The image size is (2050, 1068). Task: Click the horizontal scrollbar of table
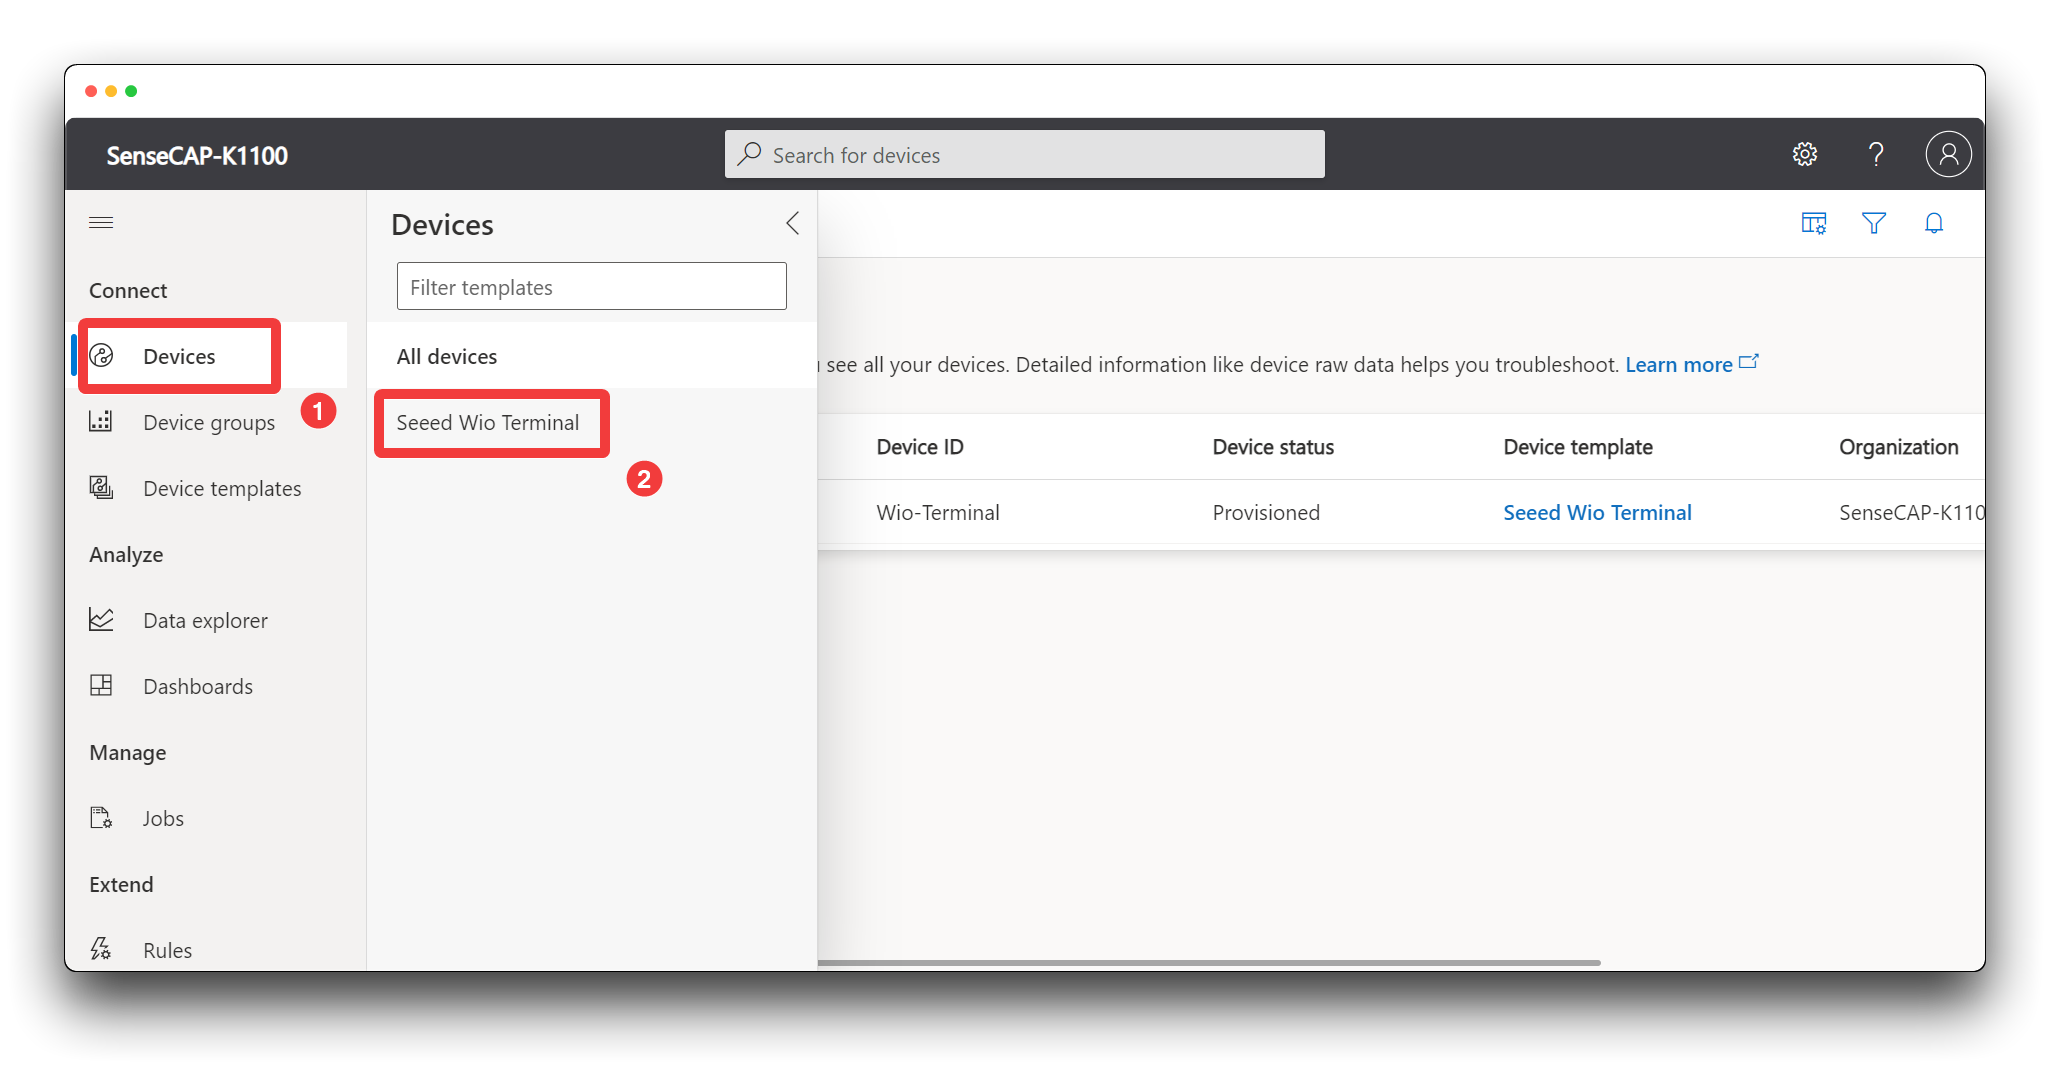click(1209, 962)
